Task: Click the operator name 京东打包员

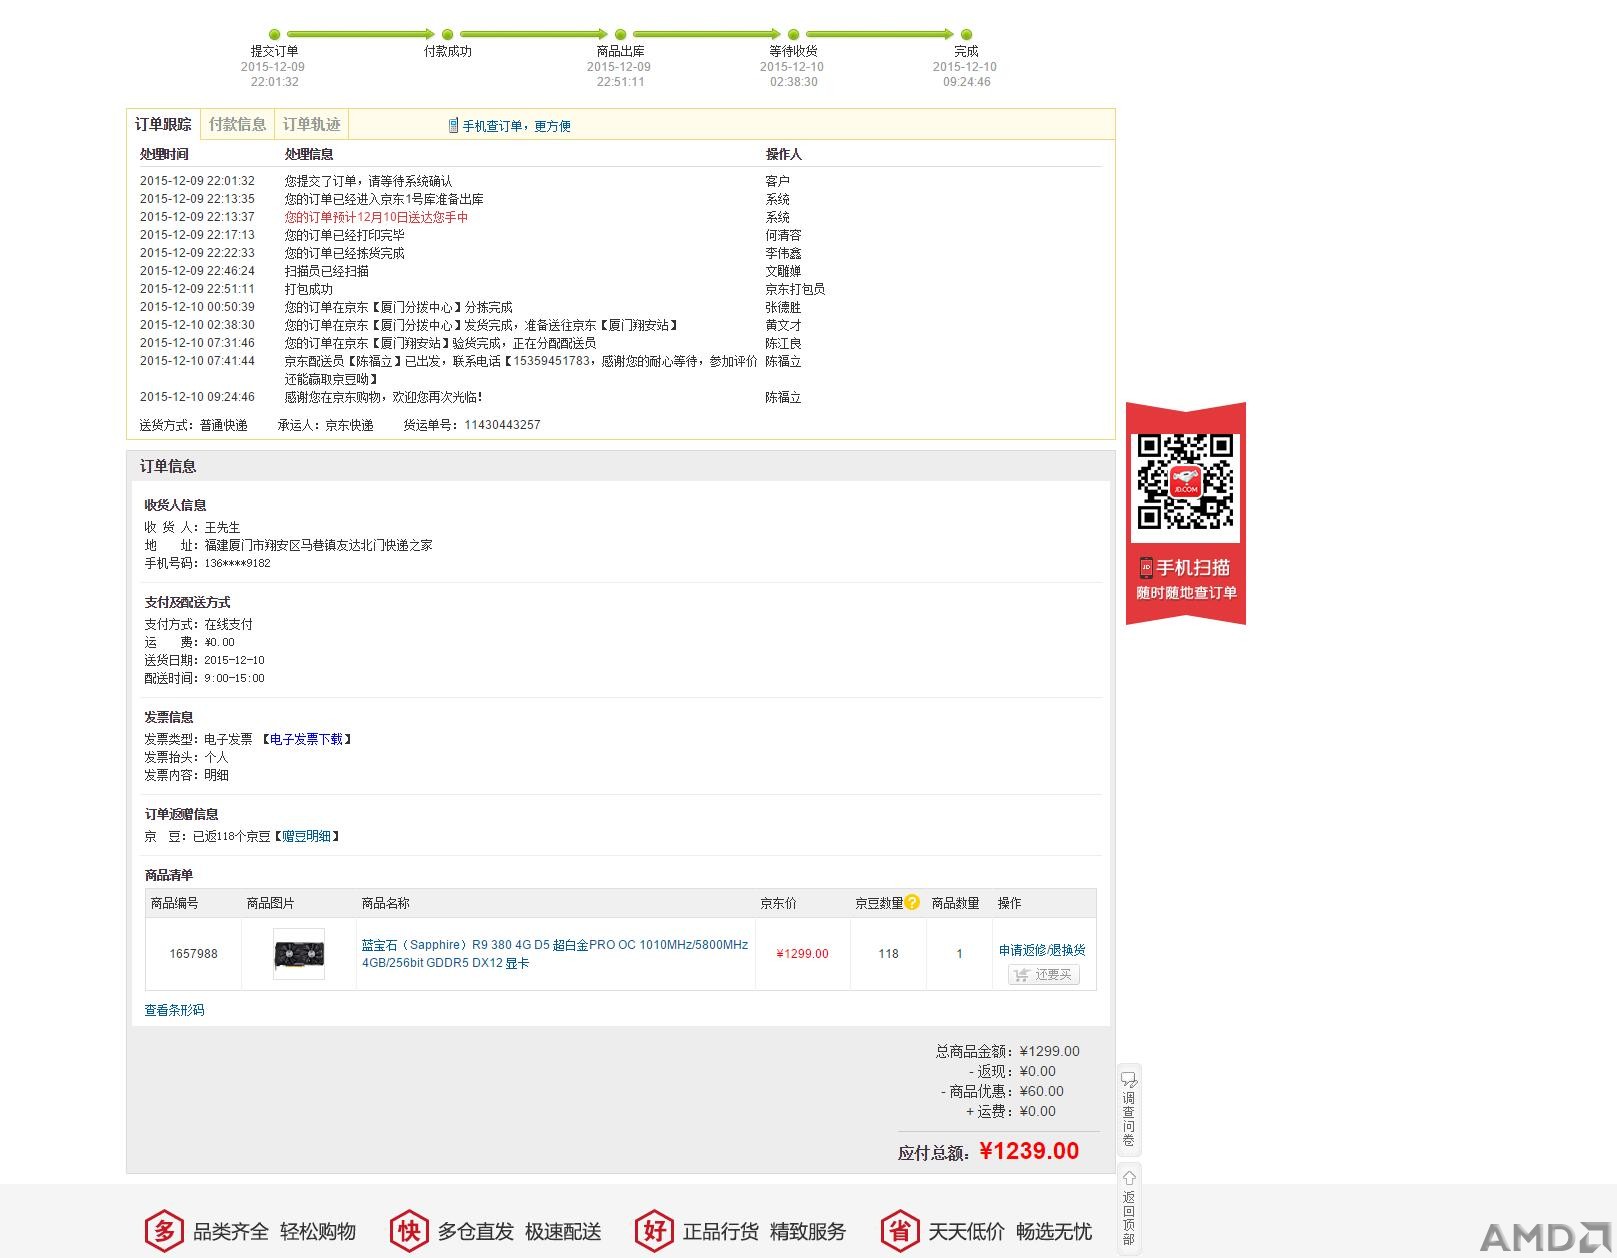Action: (795, 289)
